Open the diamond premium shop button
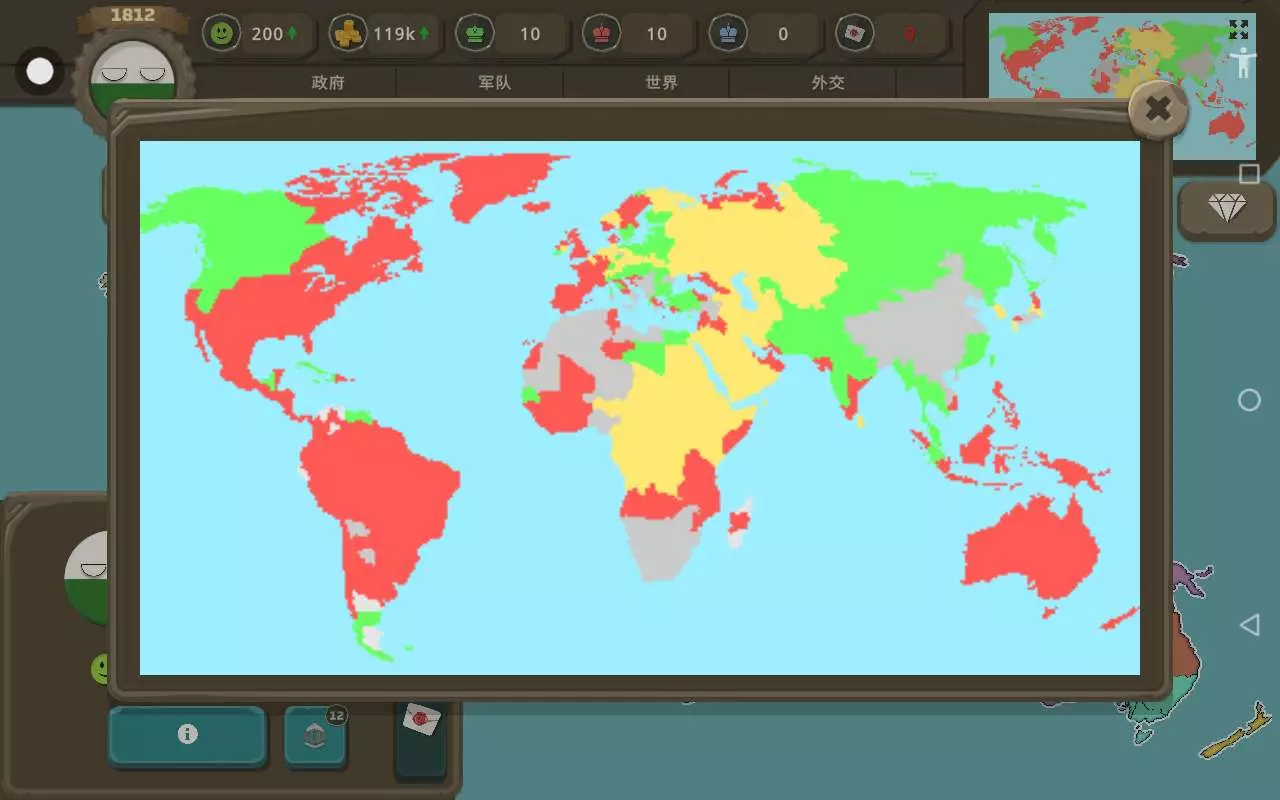 (x=1226, y=208)
